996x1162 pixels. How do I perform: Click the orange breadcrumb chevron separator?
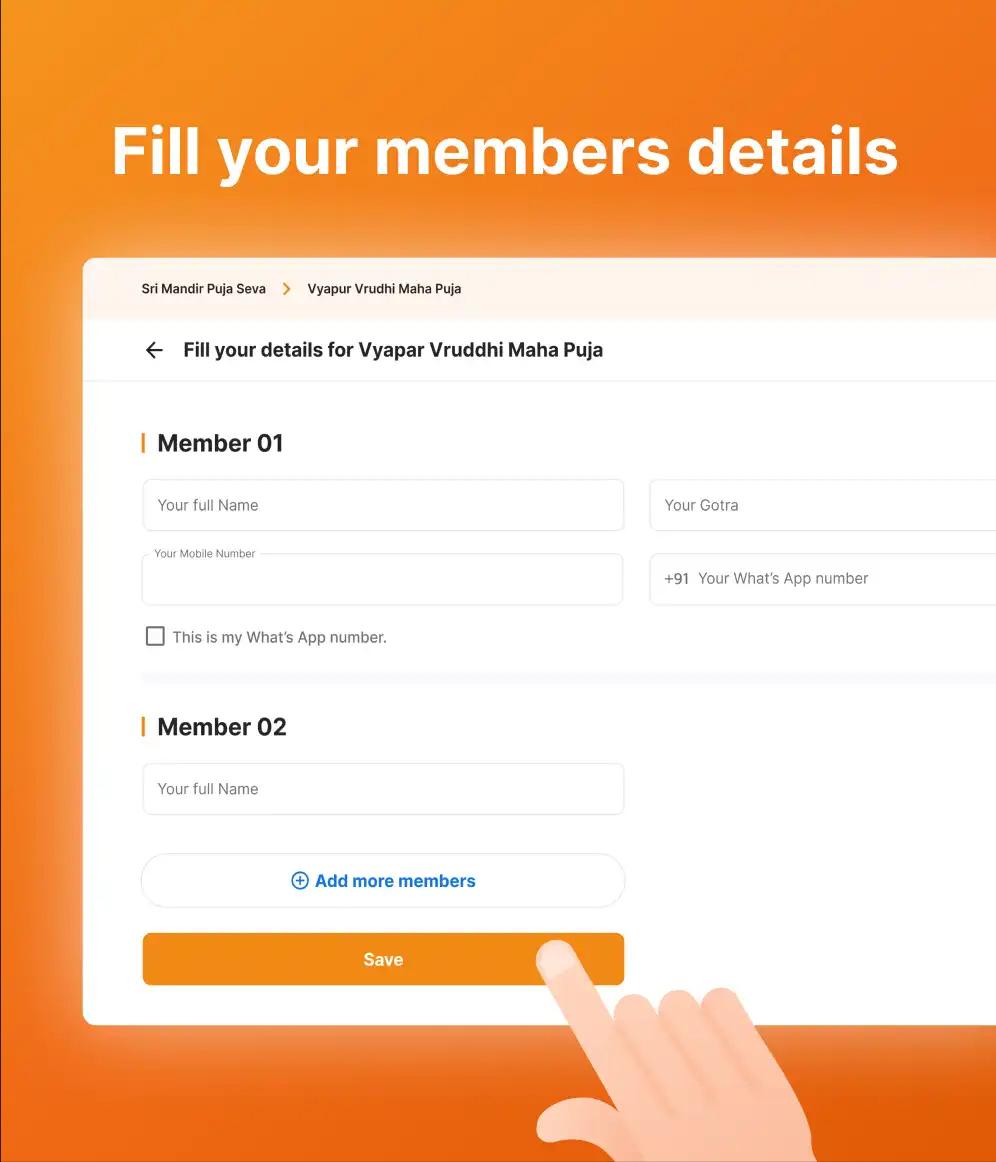click(287, 289)
